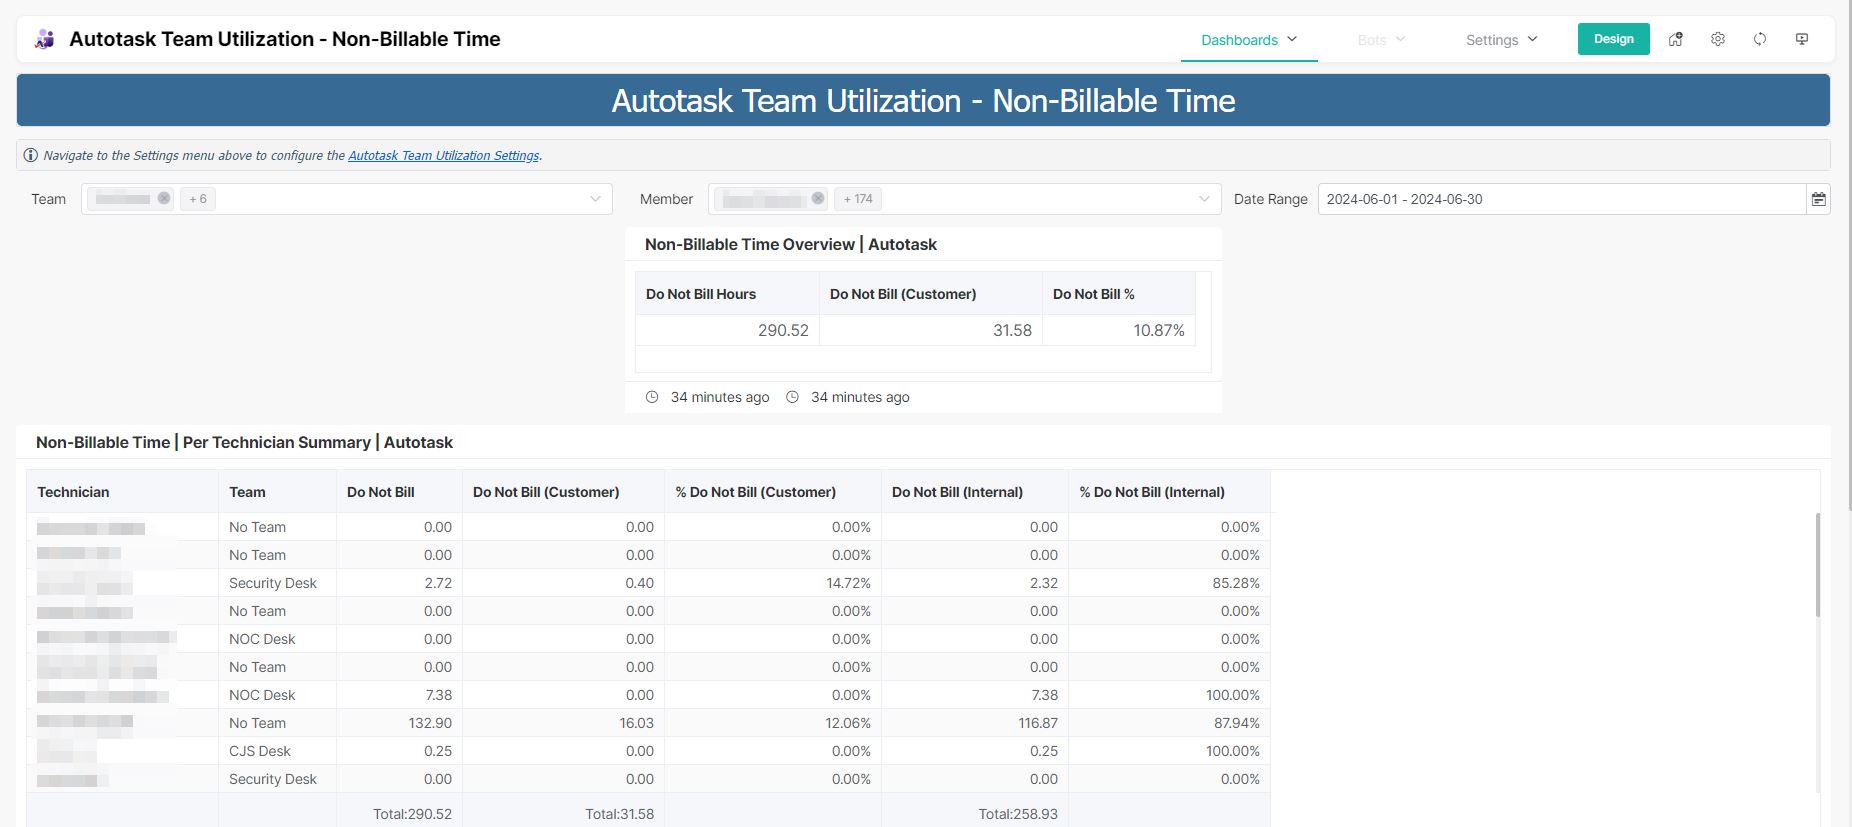Click the app logo icon beside the title
1852x827 pixels.
click(x=44, y=39)
